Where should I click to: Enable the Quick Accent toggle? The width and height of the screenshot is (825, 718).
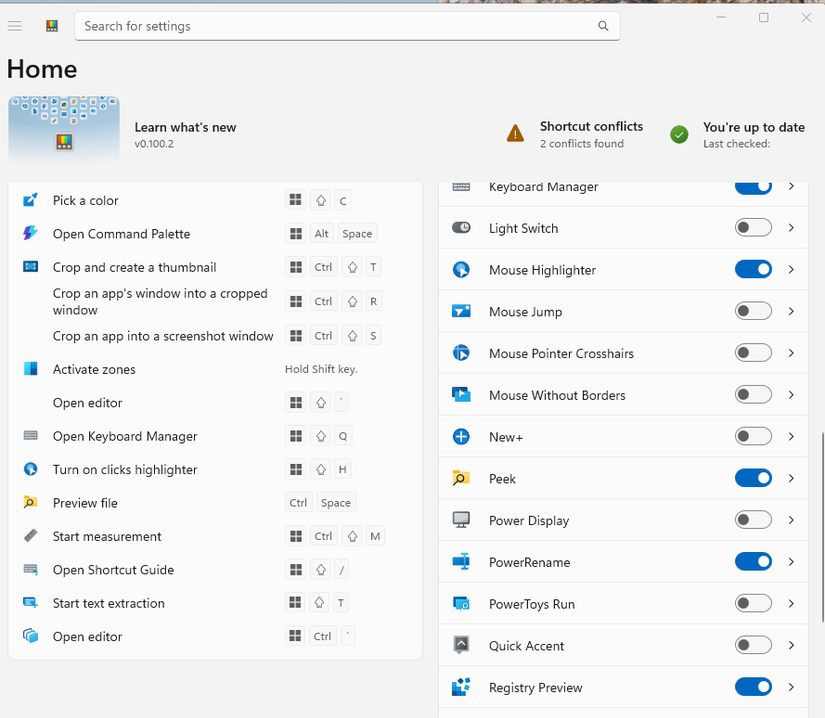tap(753, 645)
